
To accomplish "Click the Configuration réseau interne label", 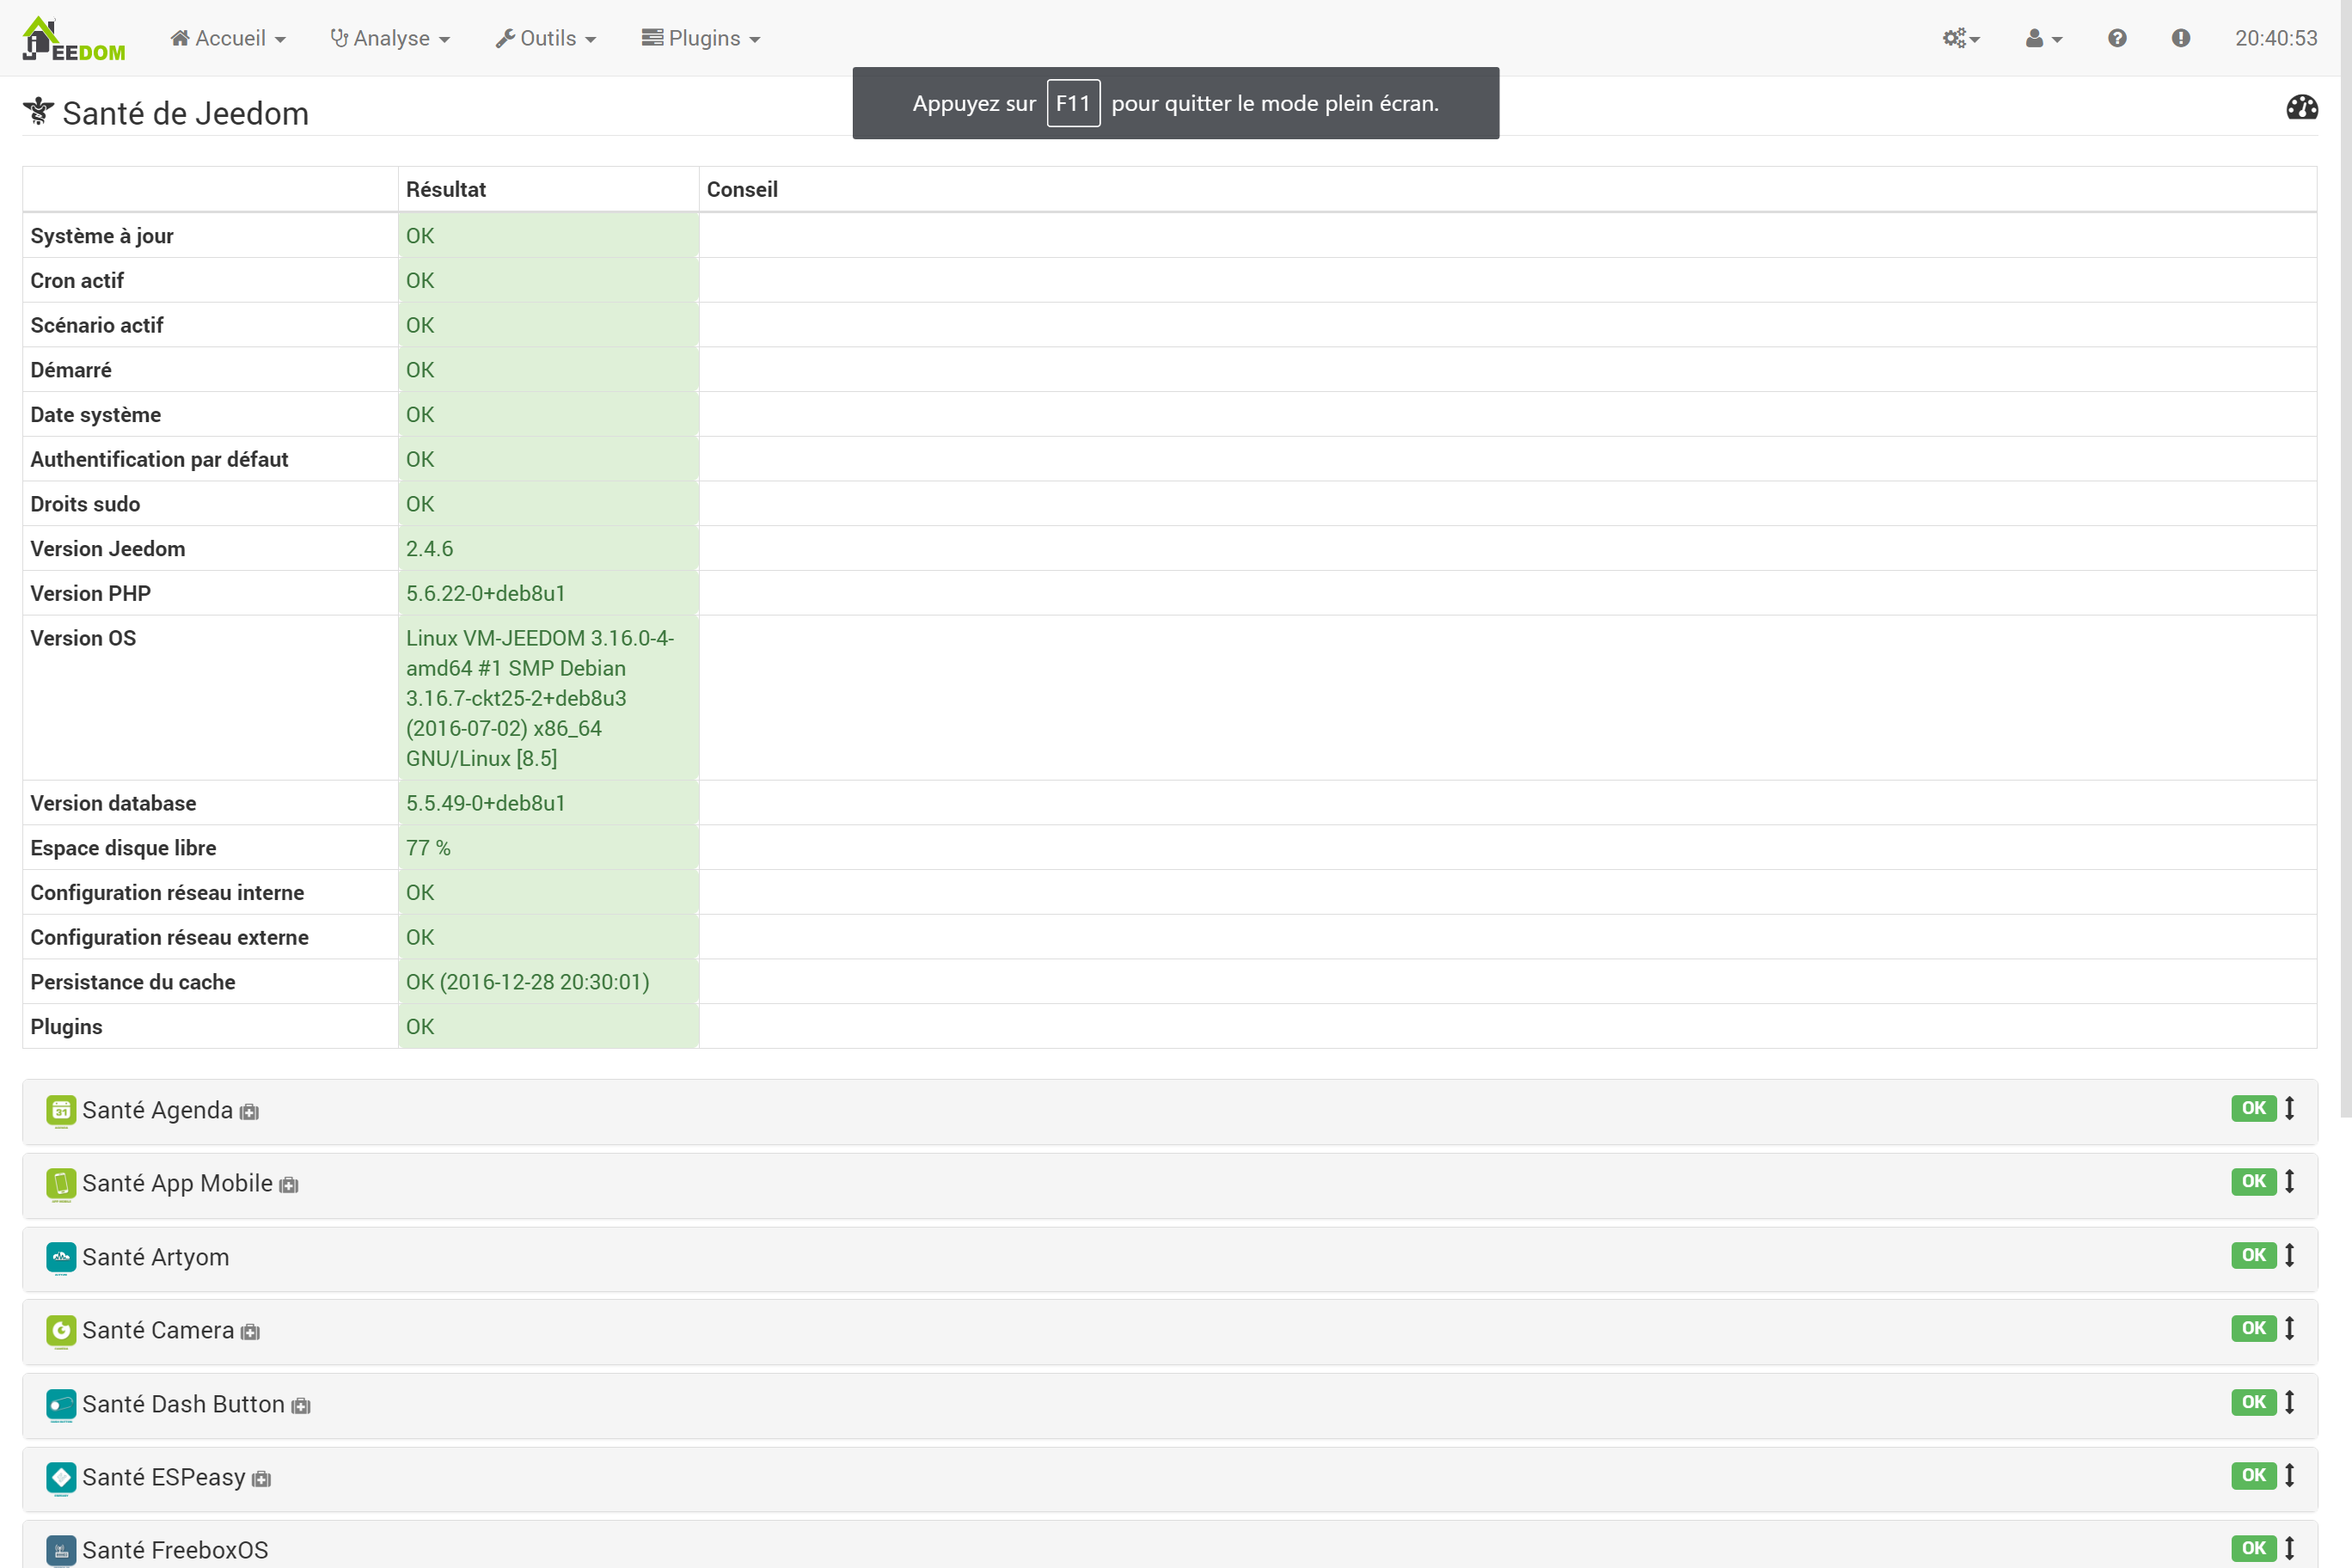I will (167, 893).
